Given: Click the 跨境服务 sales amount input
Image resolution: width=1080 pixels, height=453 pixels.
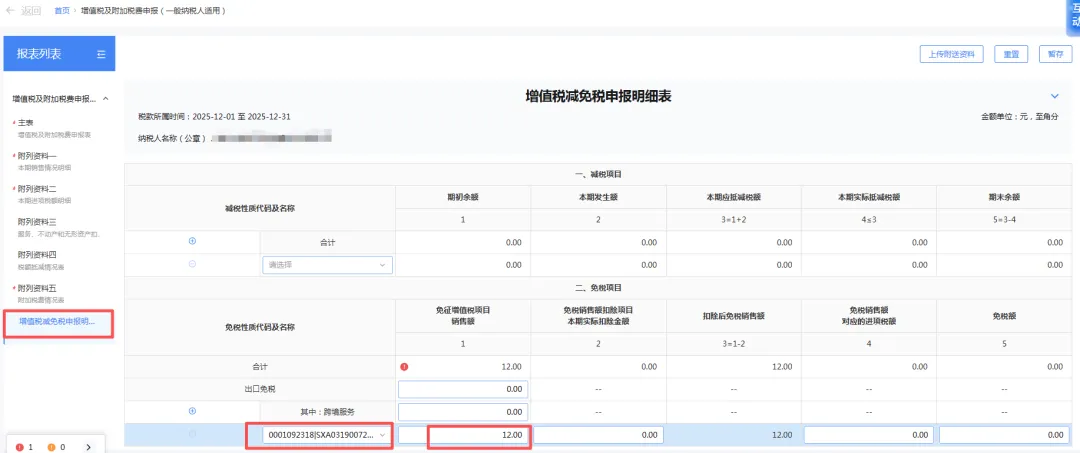Looking at the screenshot, I should pyautogui.click(x=463, y=412).
